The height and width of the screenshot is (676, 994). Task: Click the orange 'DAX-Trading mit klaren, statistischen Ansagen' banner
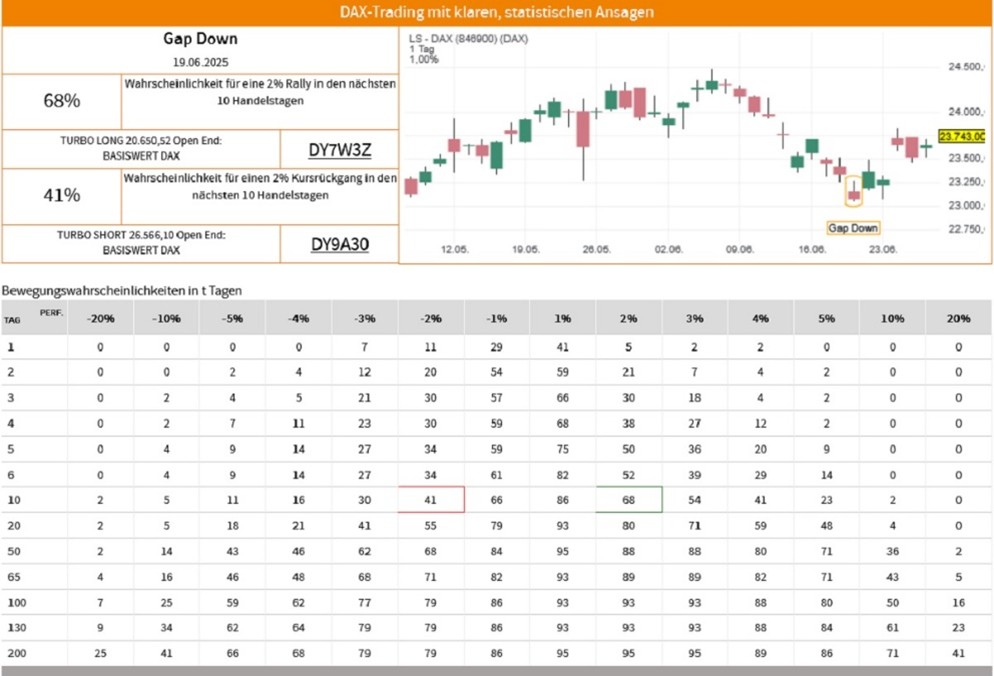(x=497, y=12)
